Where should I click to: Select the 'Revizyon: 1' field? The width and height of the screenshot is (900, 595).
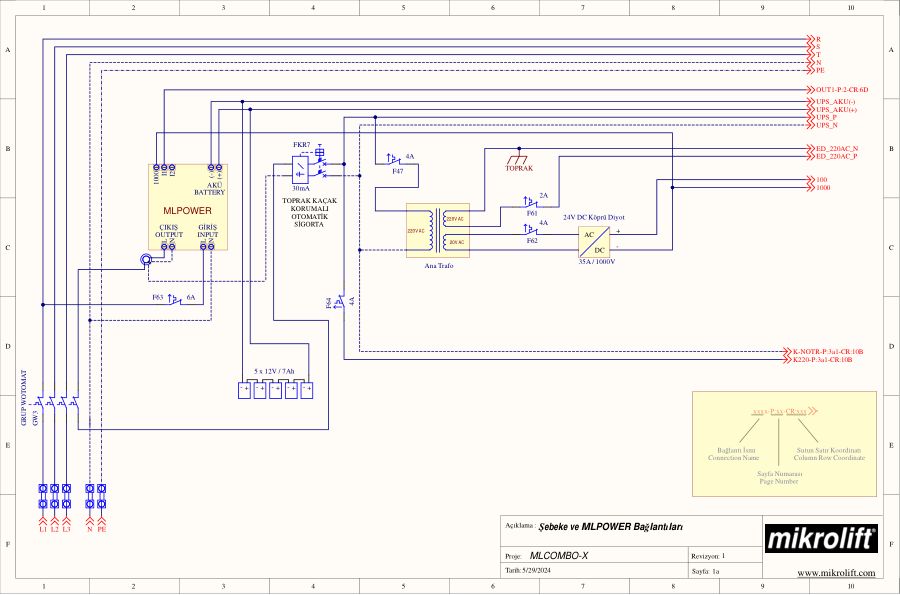(x=708, y=556)
